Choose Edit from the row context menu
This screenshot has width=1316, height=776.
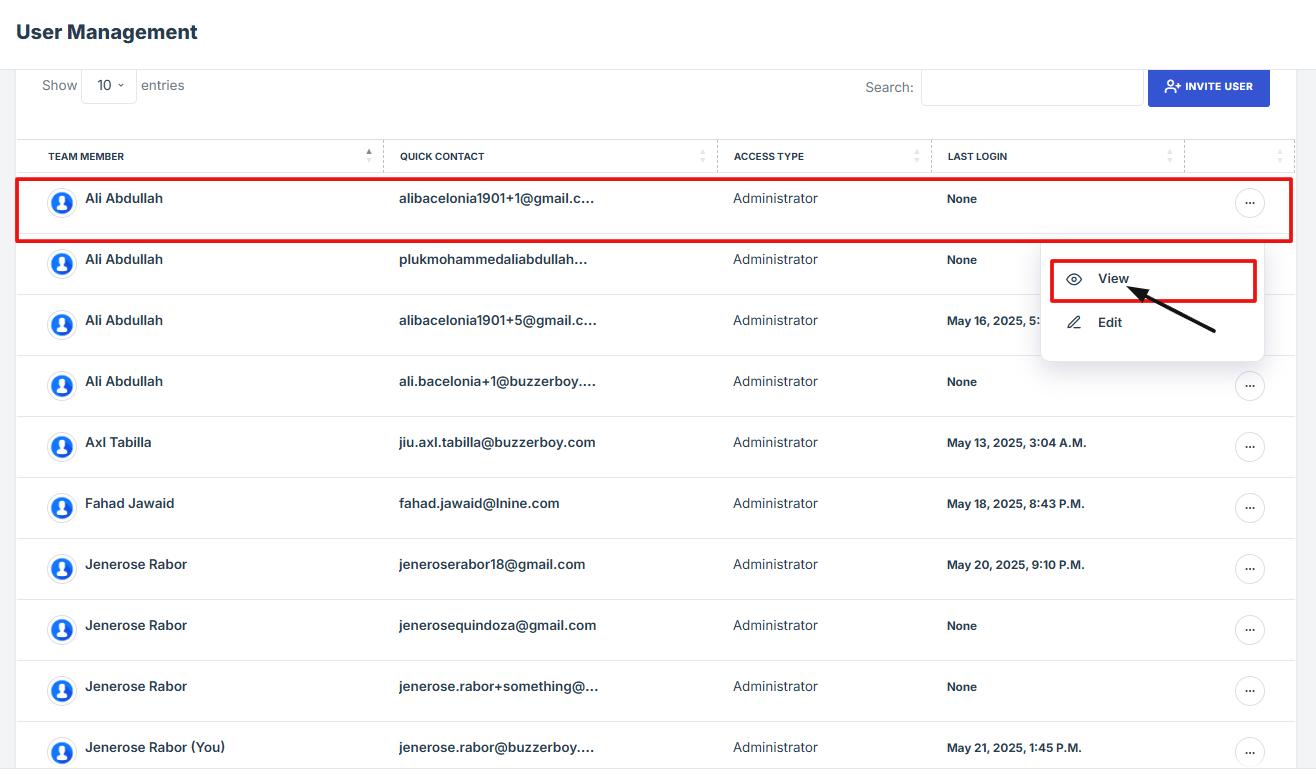[x=1109, y=323]
